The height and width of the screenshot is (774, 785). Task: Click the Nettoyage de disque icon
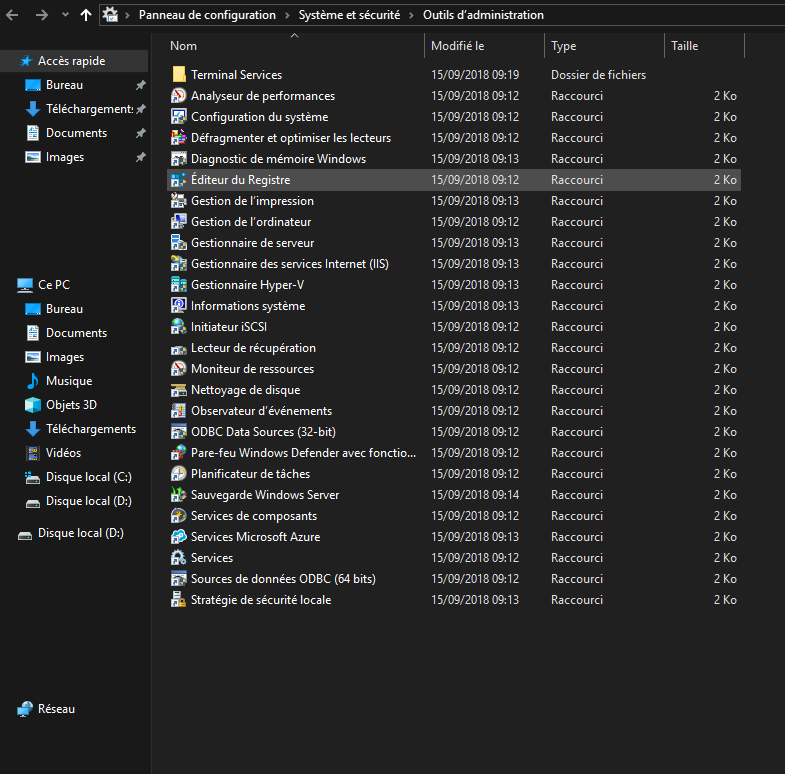pos(179,390)
